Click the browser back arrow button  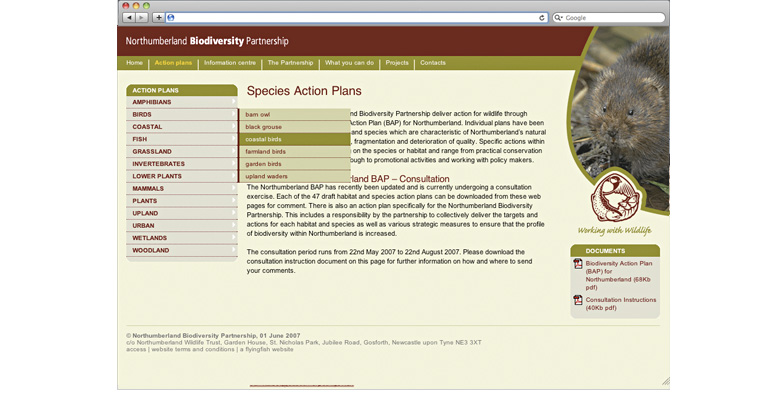pos(129,17)
